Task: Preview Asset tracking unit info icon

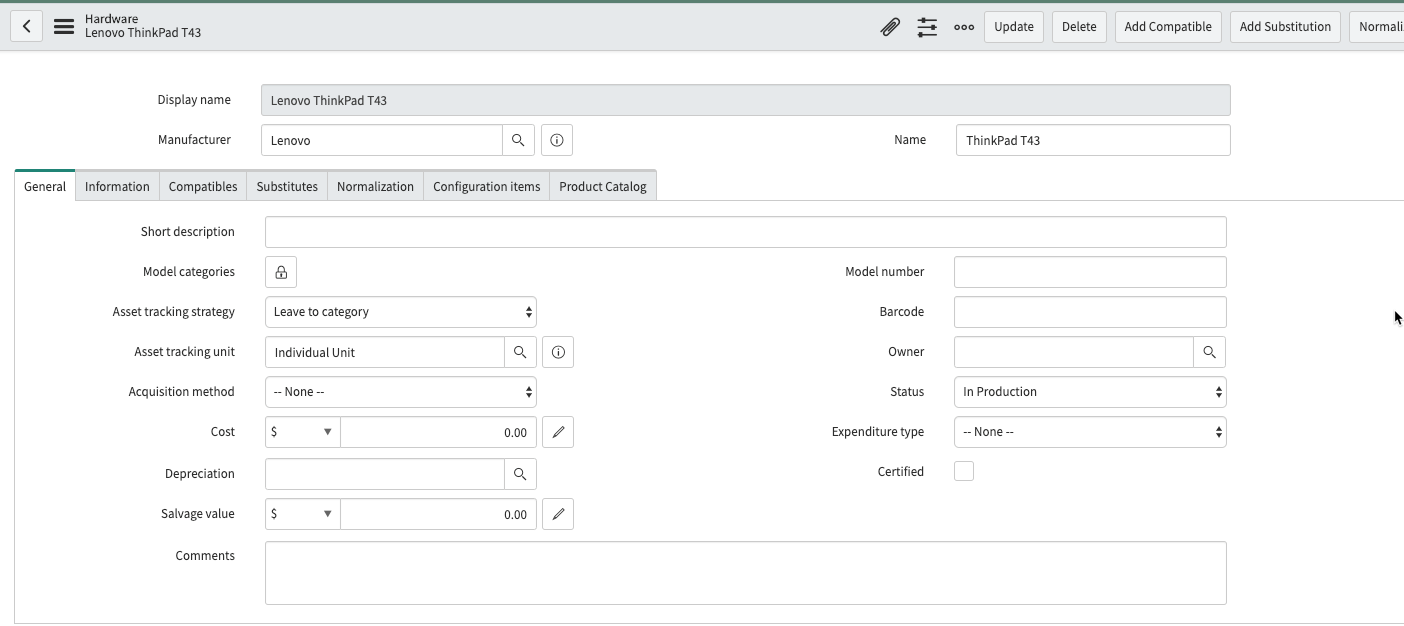Action: tap(558, 352)
